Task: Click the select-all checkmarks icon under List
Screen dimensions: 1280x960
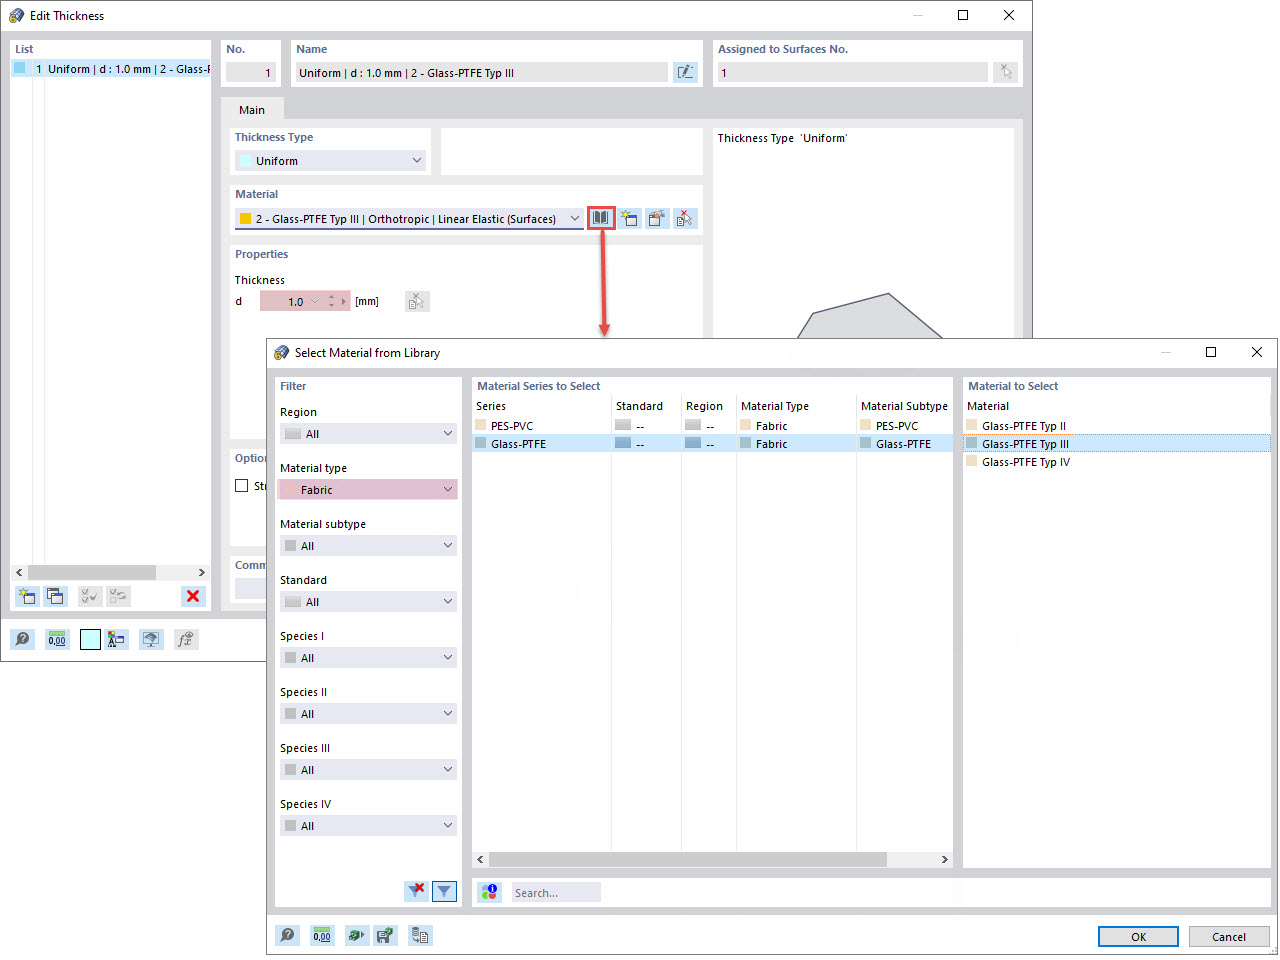Action: 90,596
